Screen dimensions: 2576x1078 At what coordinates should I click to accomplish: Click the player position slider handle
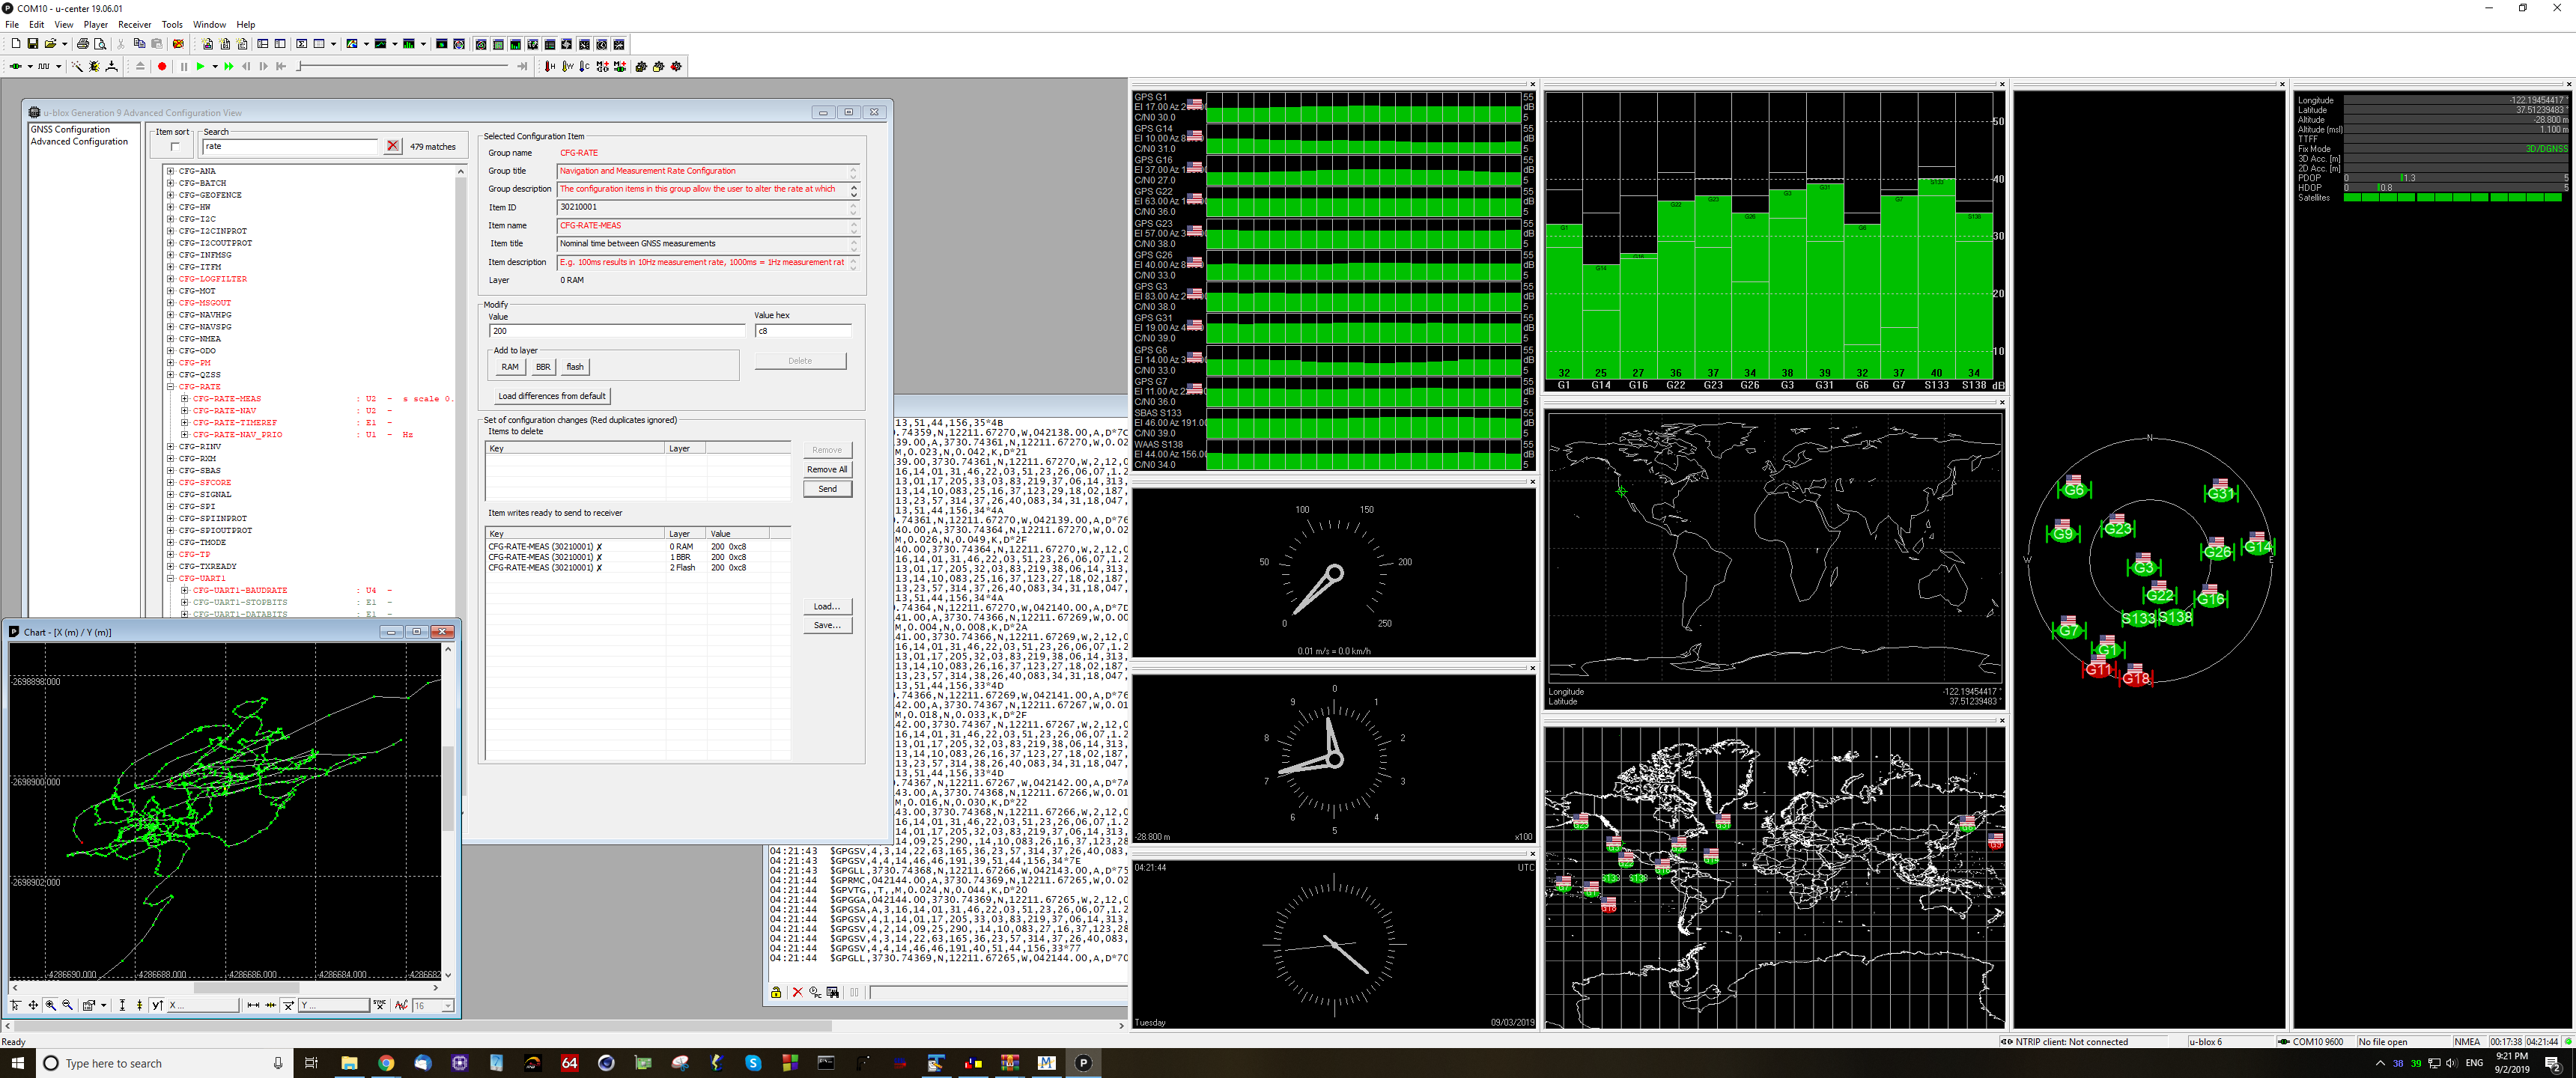(x=299, y=67)
